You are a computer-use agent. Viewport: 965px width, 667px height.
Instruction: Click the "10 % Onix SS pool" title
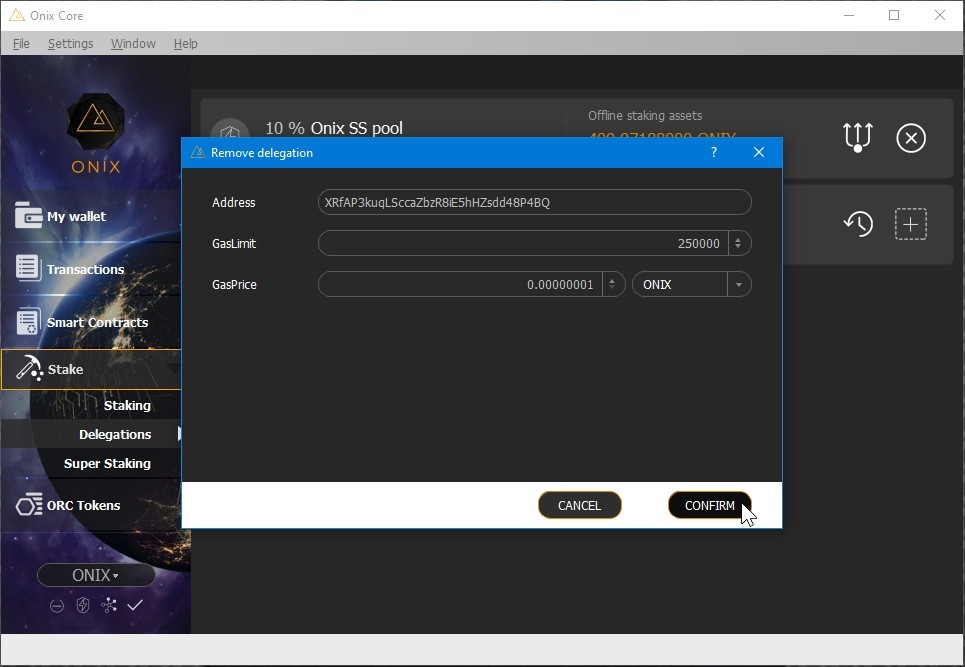[334, 128]
